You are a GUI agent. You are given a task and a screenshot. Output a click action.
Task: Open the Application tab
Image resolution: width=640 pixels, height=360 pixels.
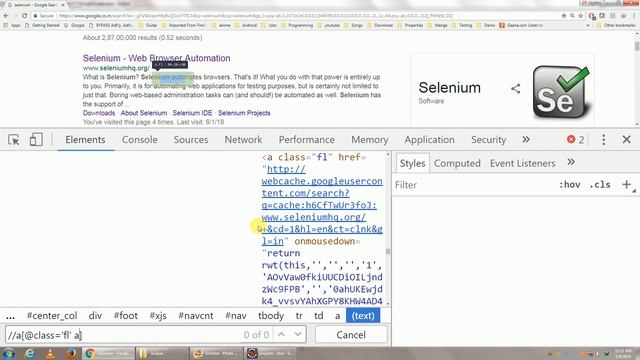[x=429, y=140]
